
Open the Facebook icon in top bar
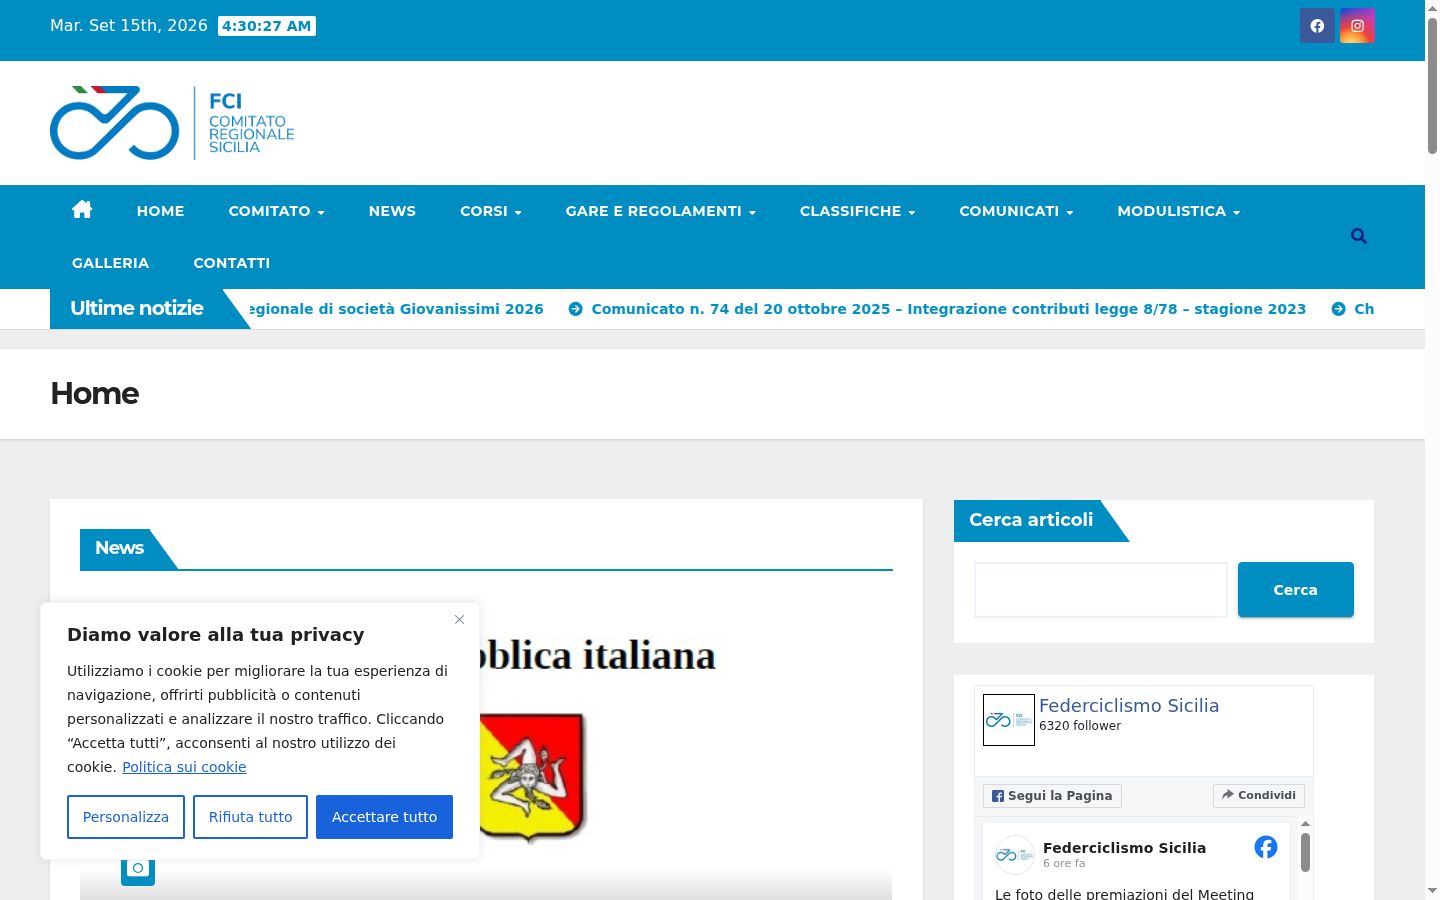point(1317,26)
